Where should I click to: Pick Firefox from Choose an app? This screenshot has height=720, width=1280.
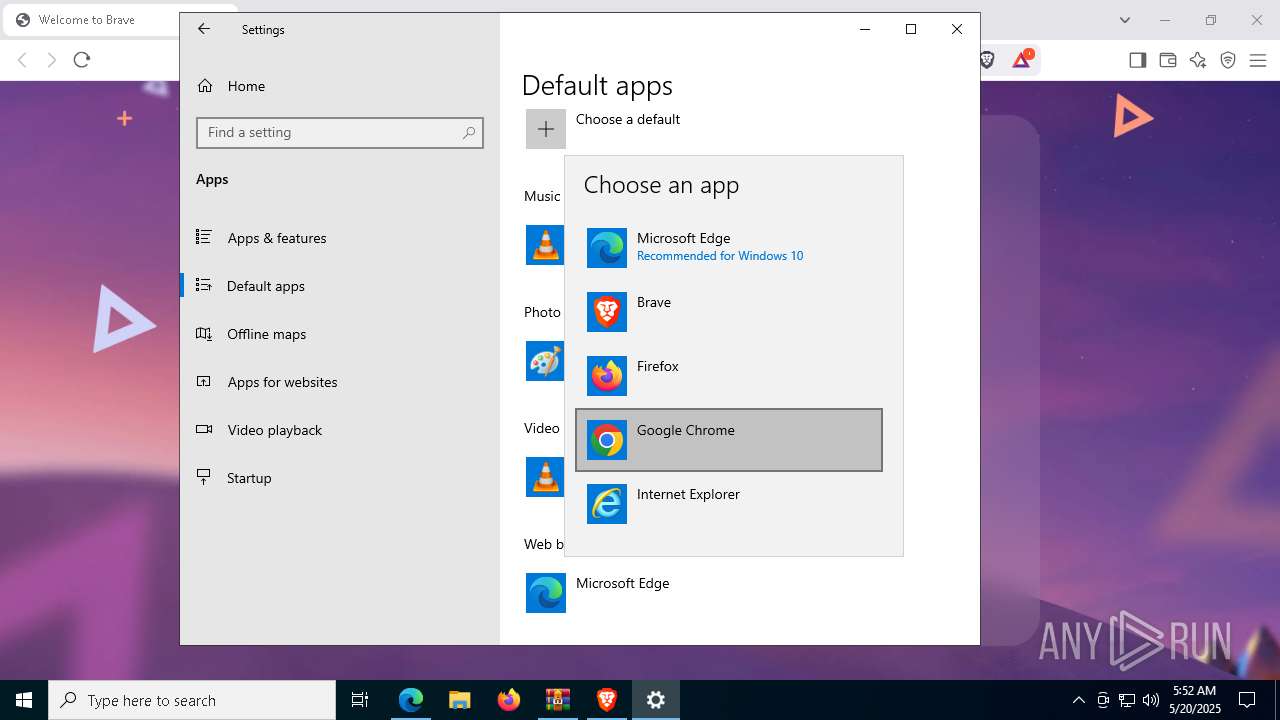tap(729, 376)
